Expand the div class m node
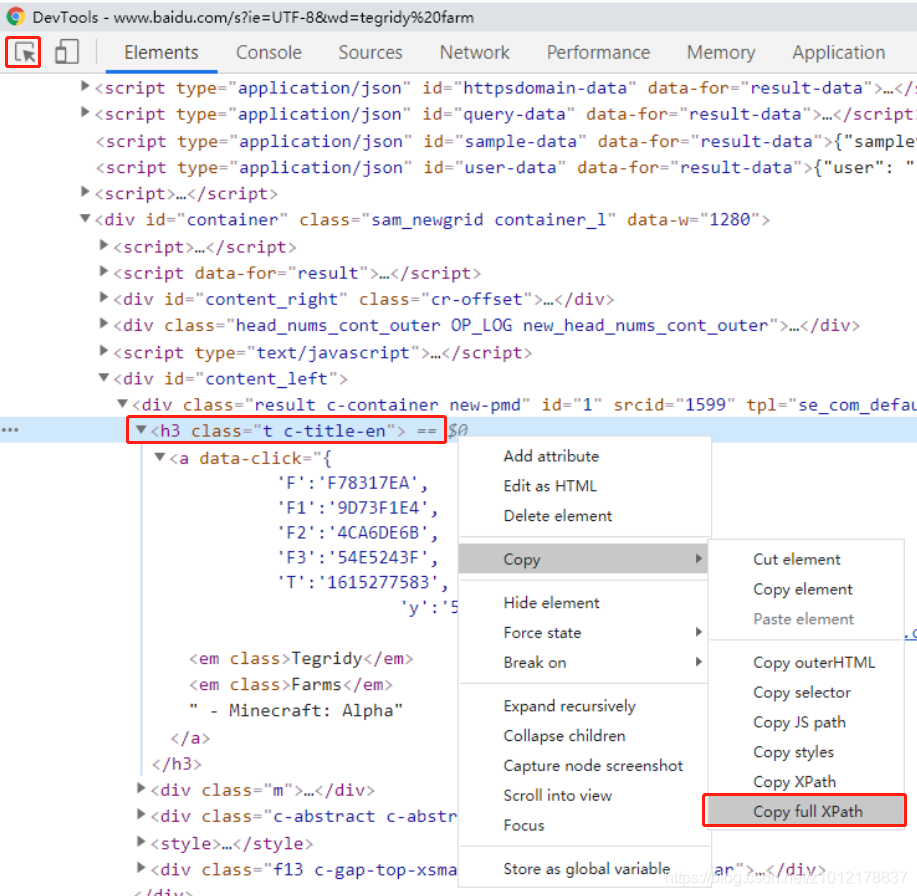The image size is (917, 896). (x=141, y=788)
